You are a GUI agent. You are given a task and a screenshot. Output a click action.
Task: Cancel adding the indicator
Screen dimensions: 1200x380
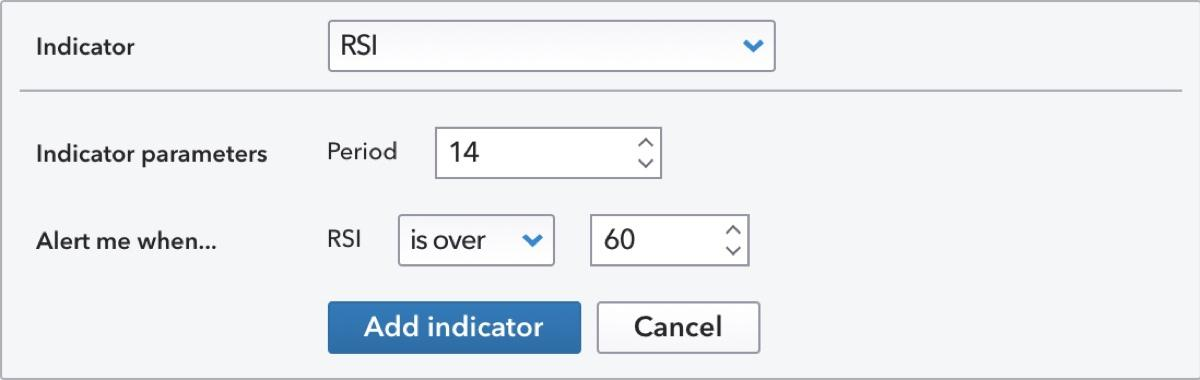tap(678, 327)
